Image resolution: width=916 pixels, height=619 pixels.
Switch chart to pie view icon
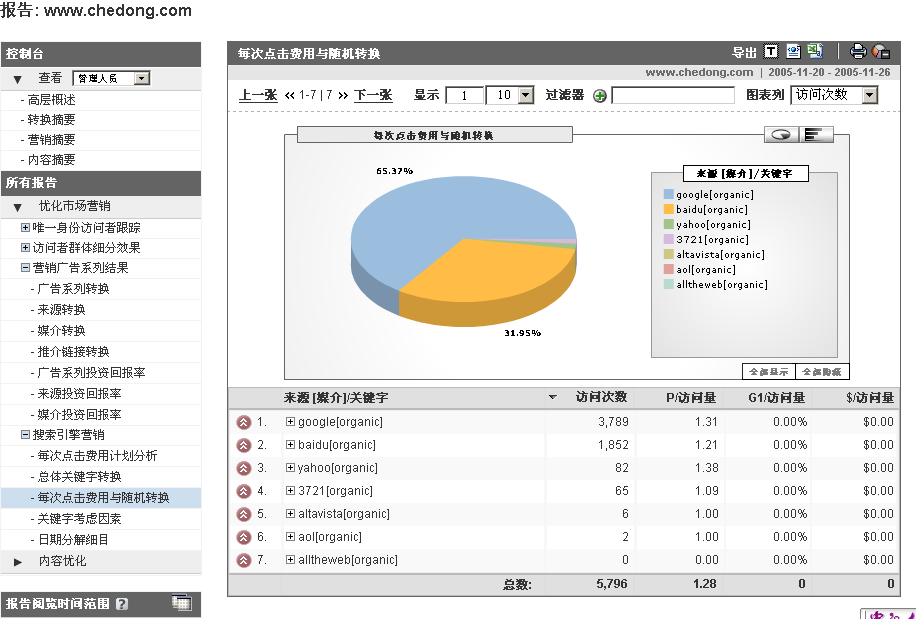(781, 135)
